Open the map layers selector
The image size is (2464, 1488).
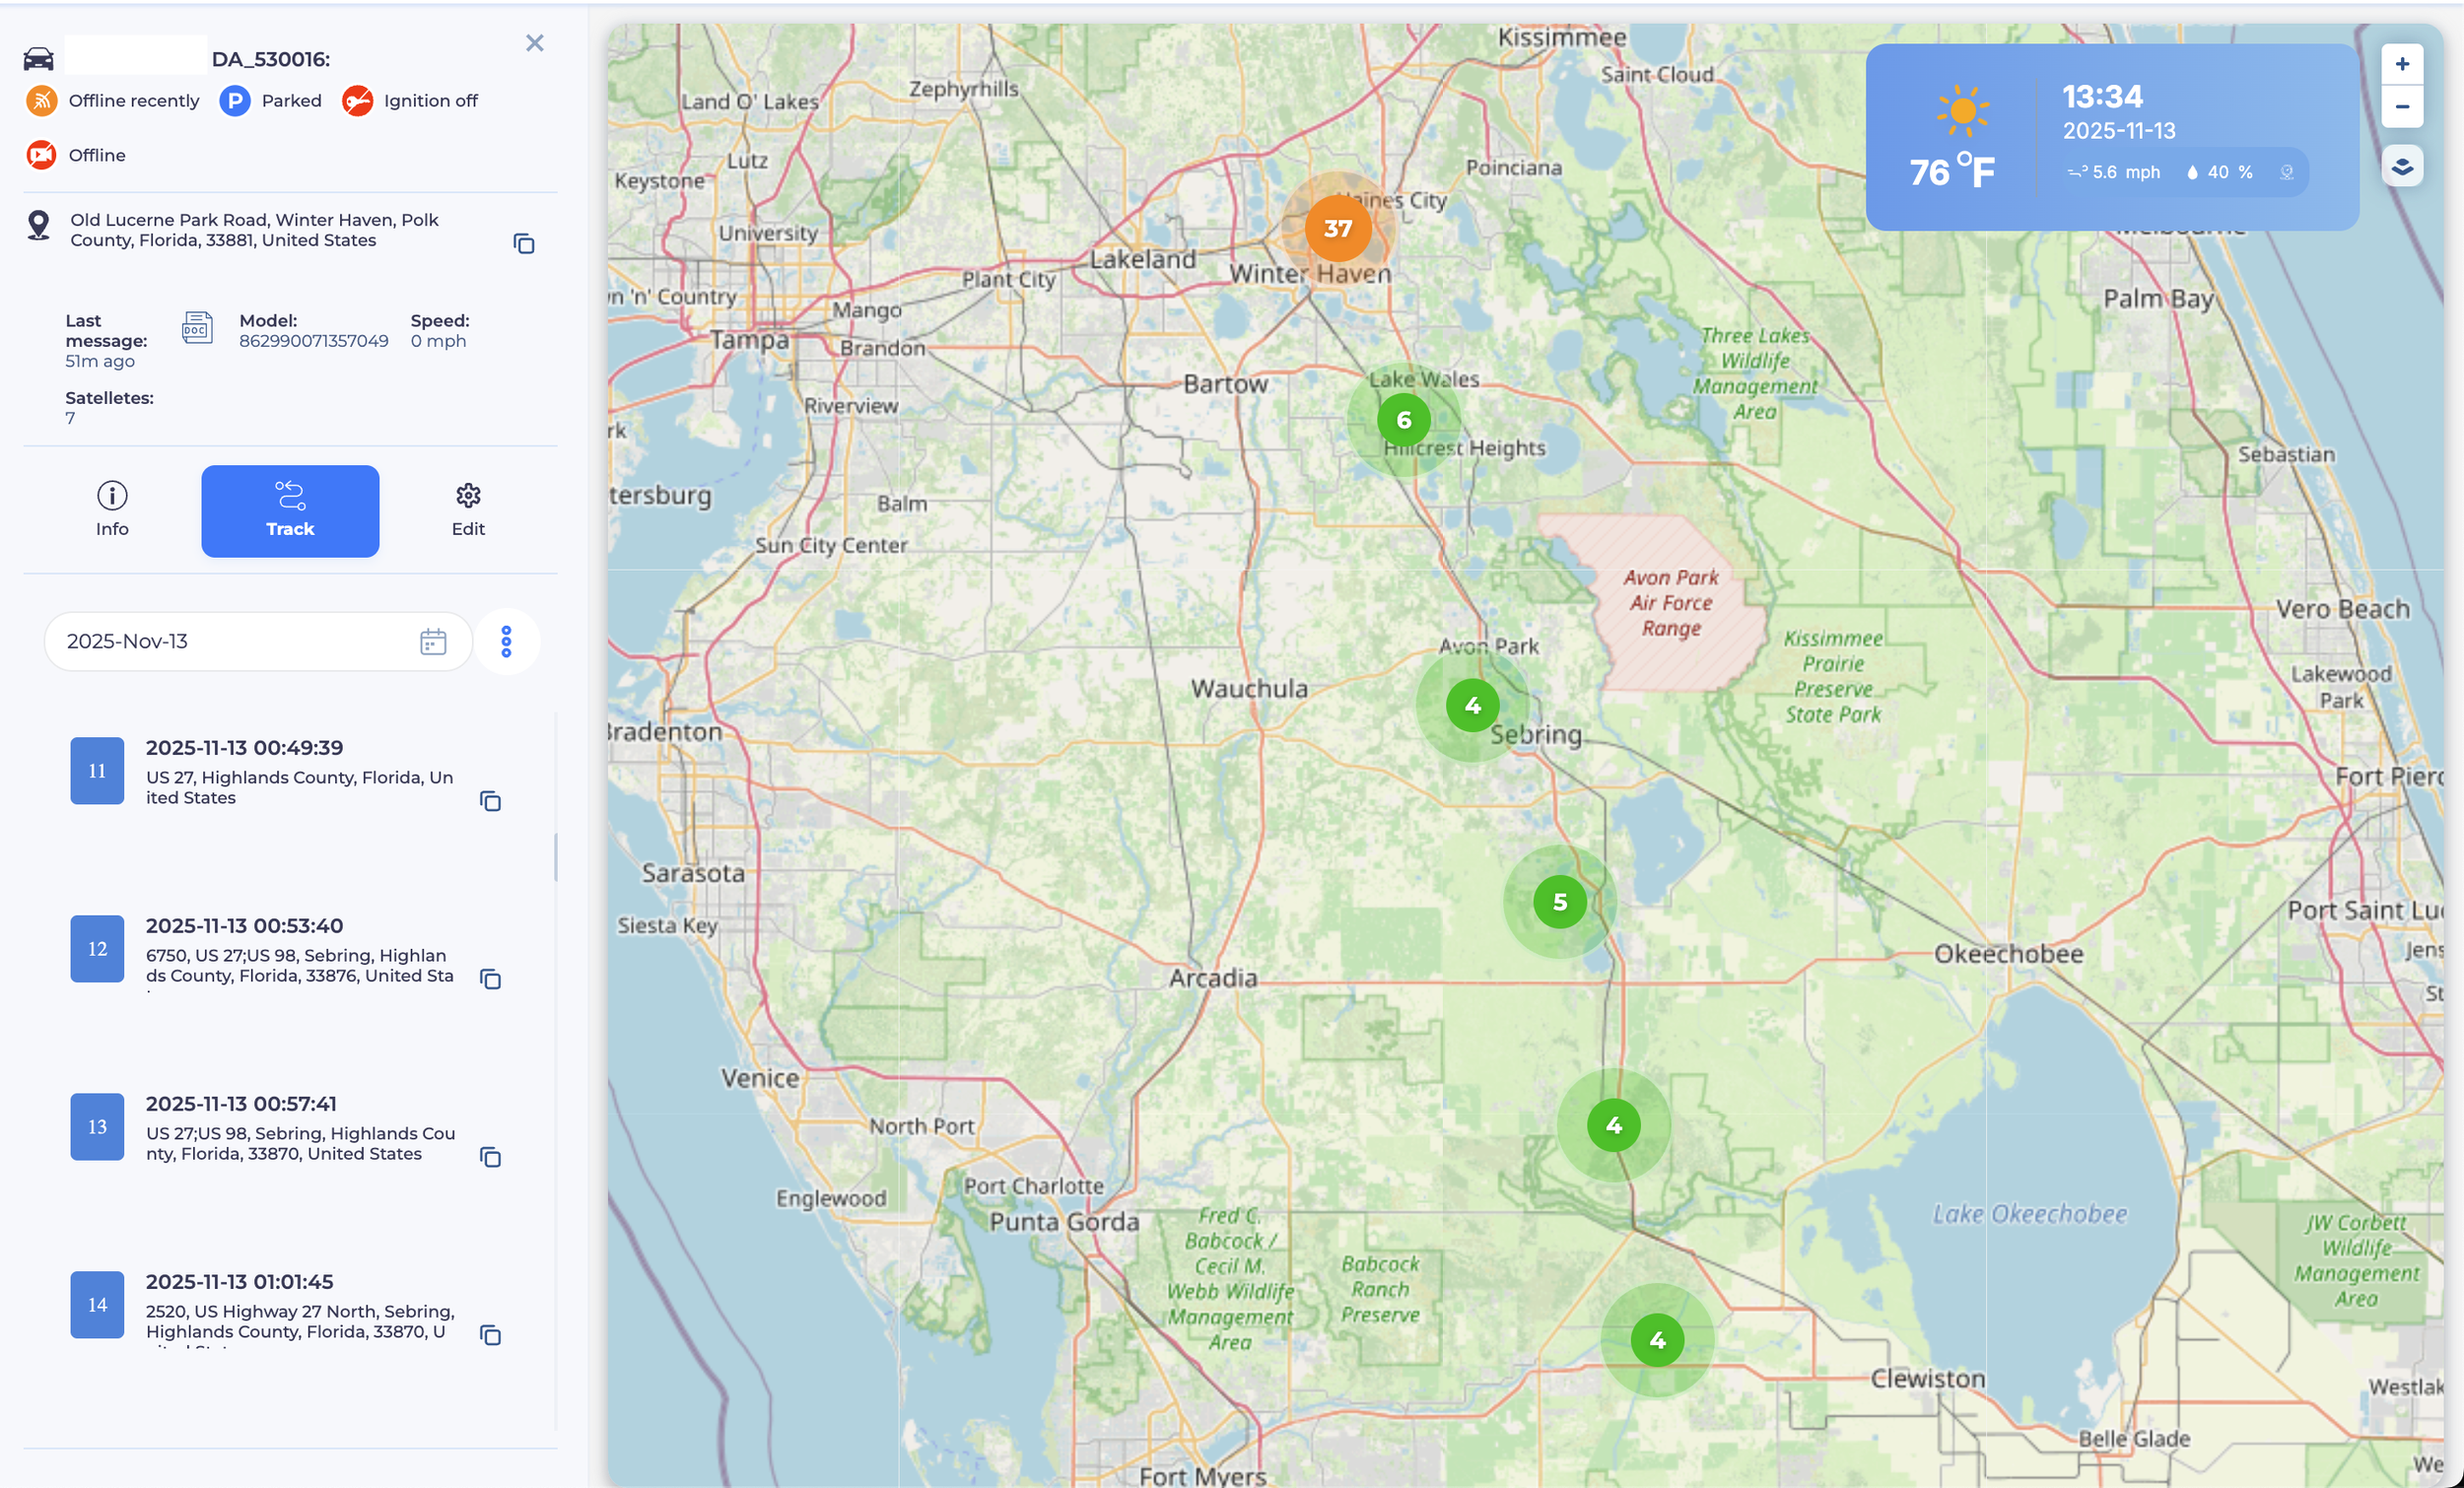coord(2401,166)
